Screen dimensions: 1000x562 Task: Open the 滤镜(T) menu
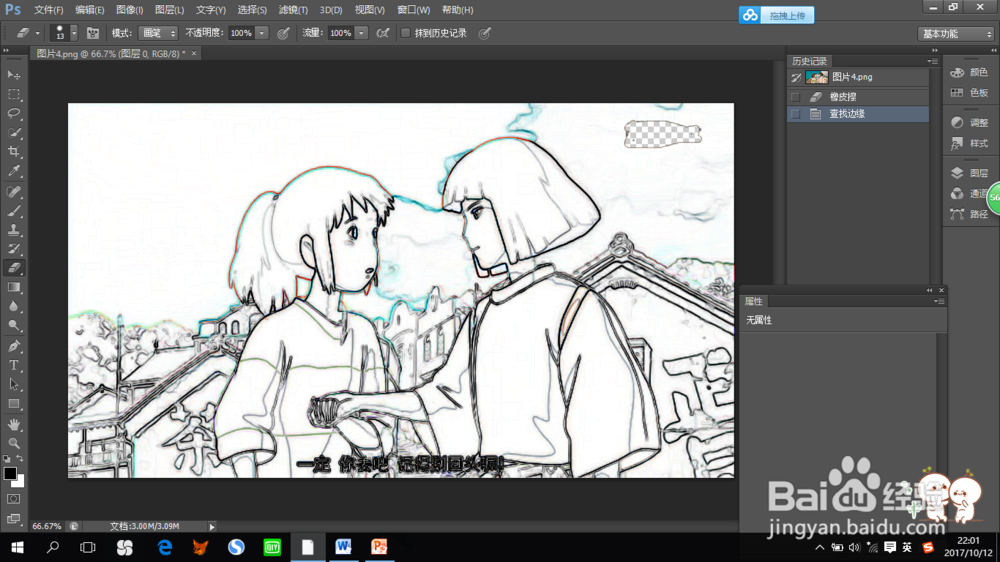click(293, 10)
